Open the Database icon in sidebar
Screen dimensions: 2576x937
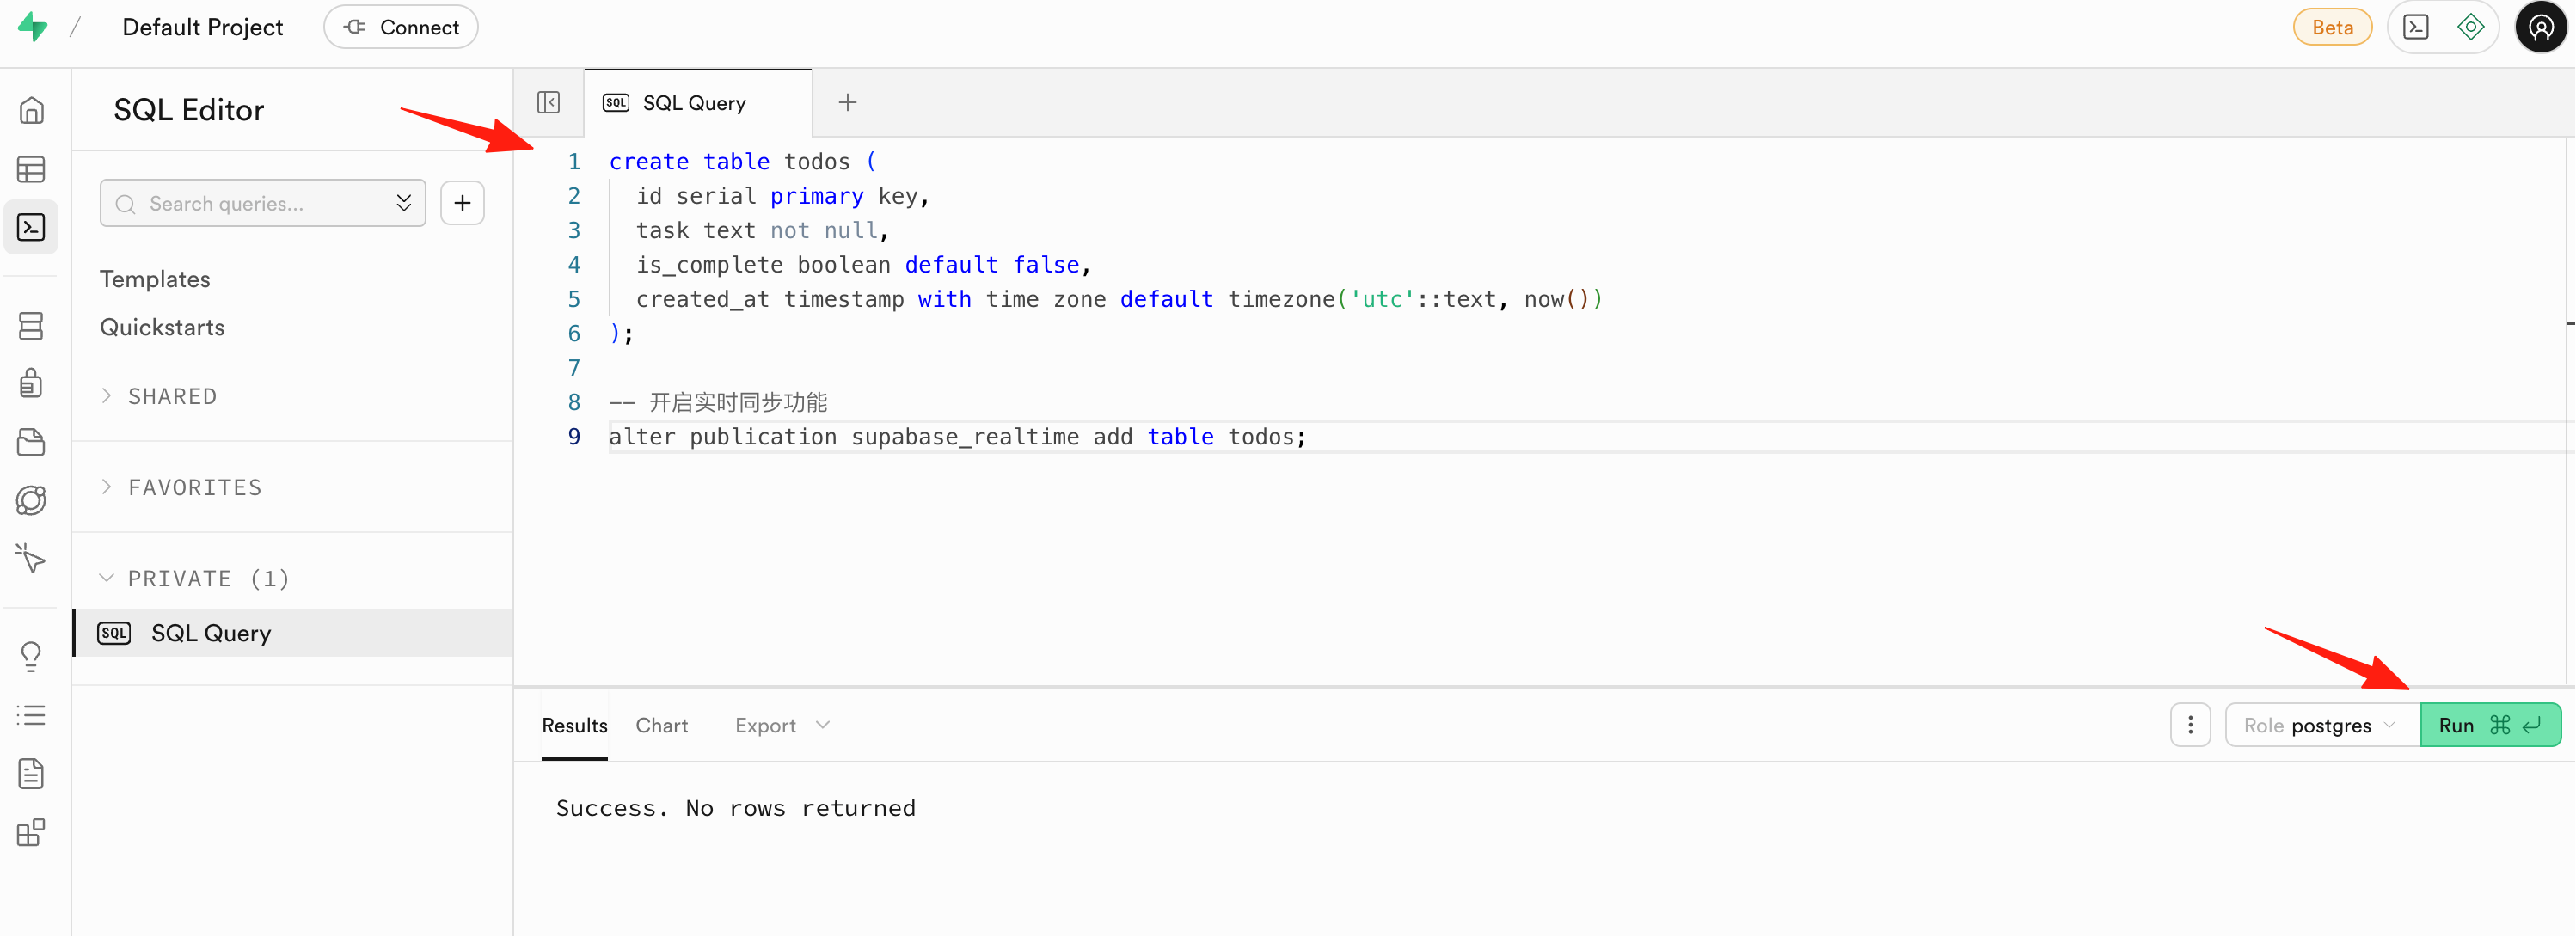click(x=32, y=325)
